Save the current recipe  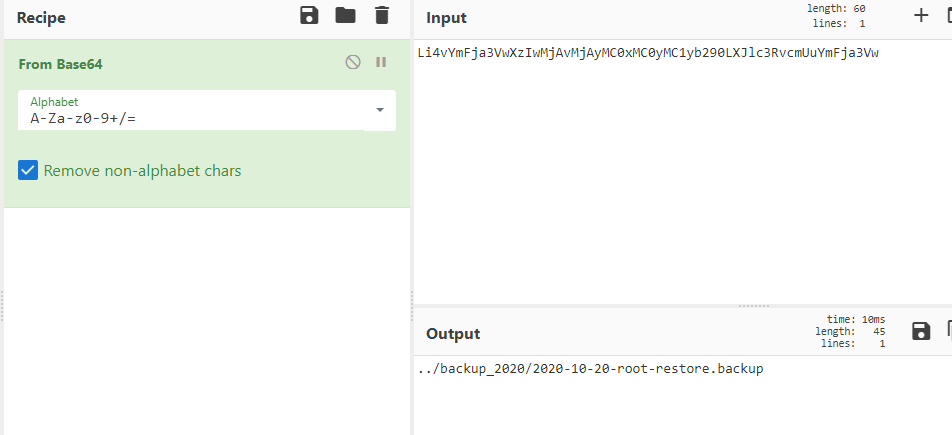[x=310, y=15]
